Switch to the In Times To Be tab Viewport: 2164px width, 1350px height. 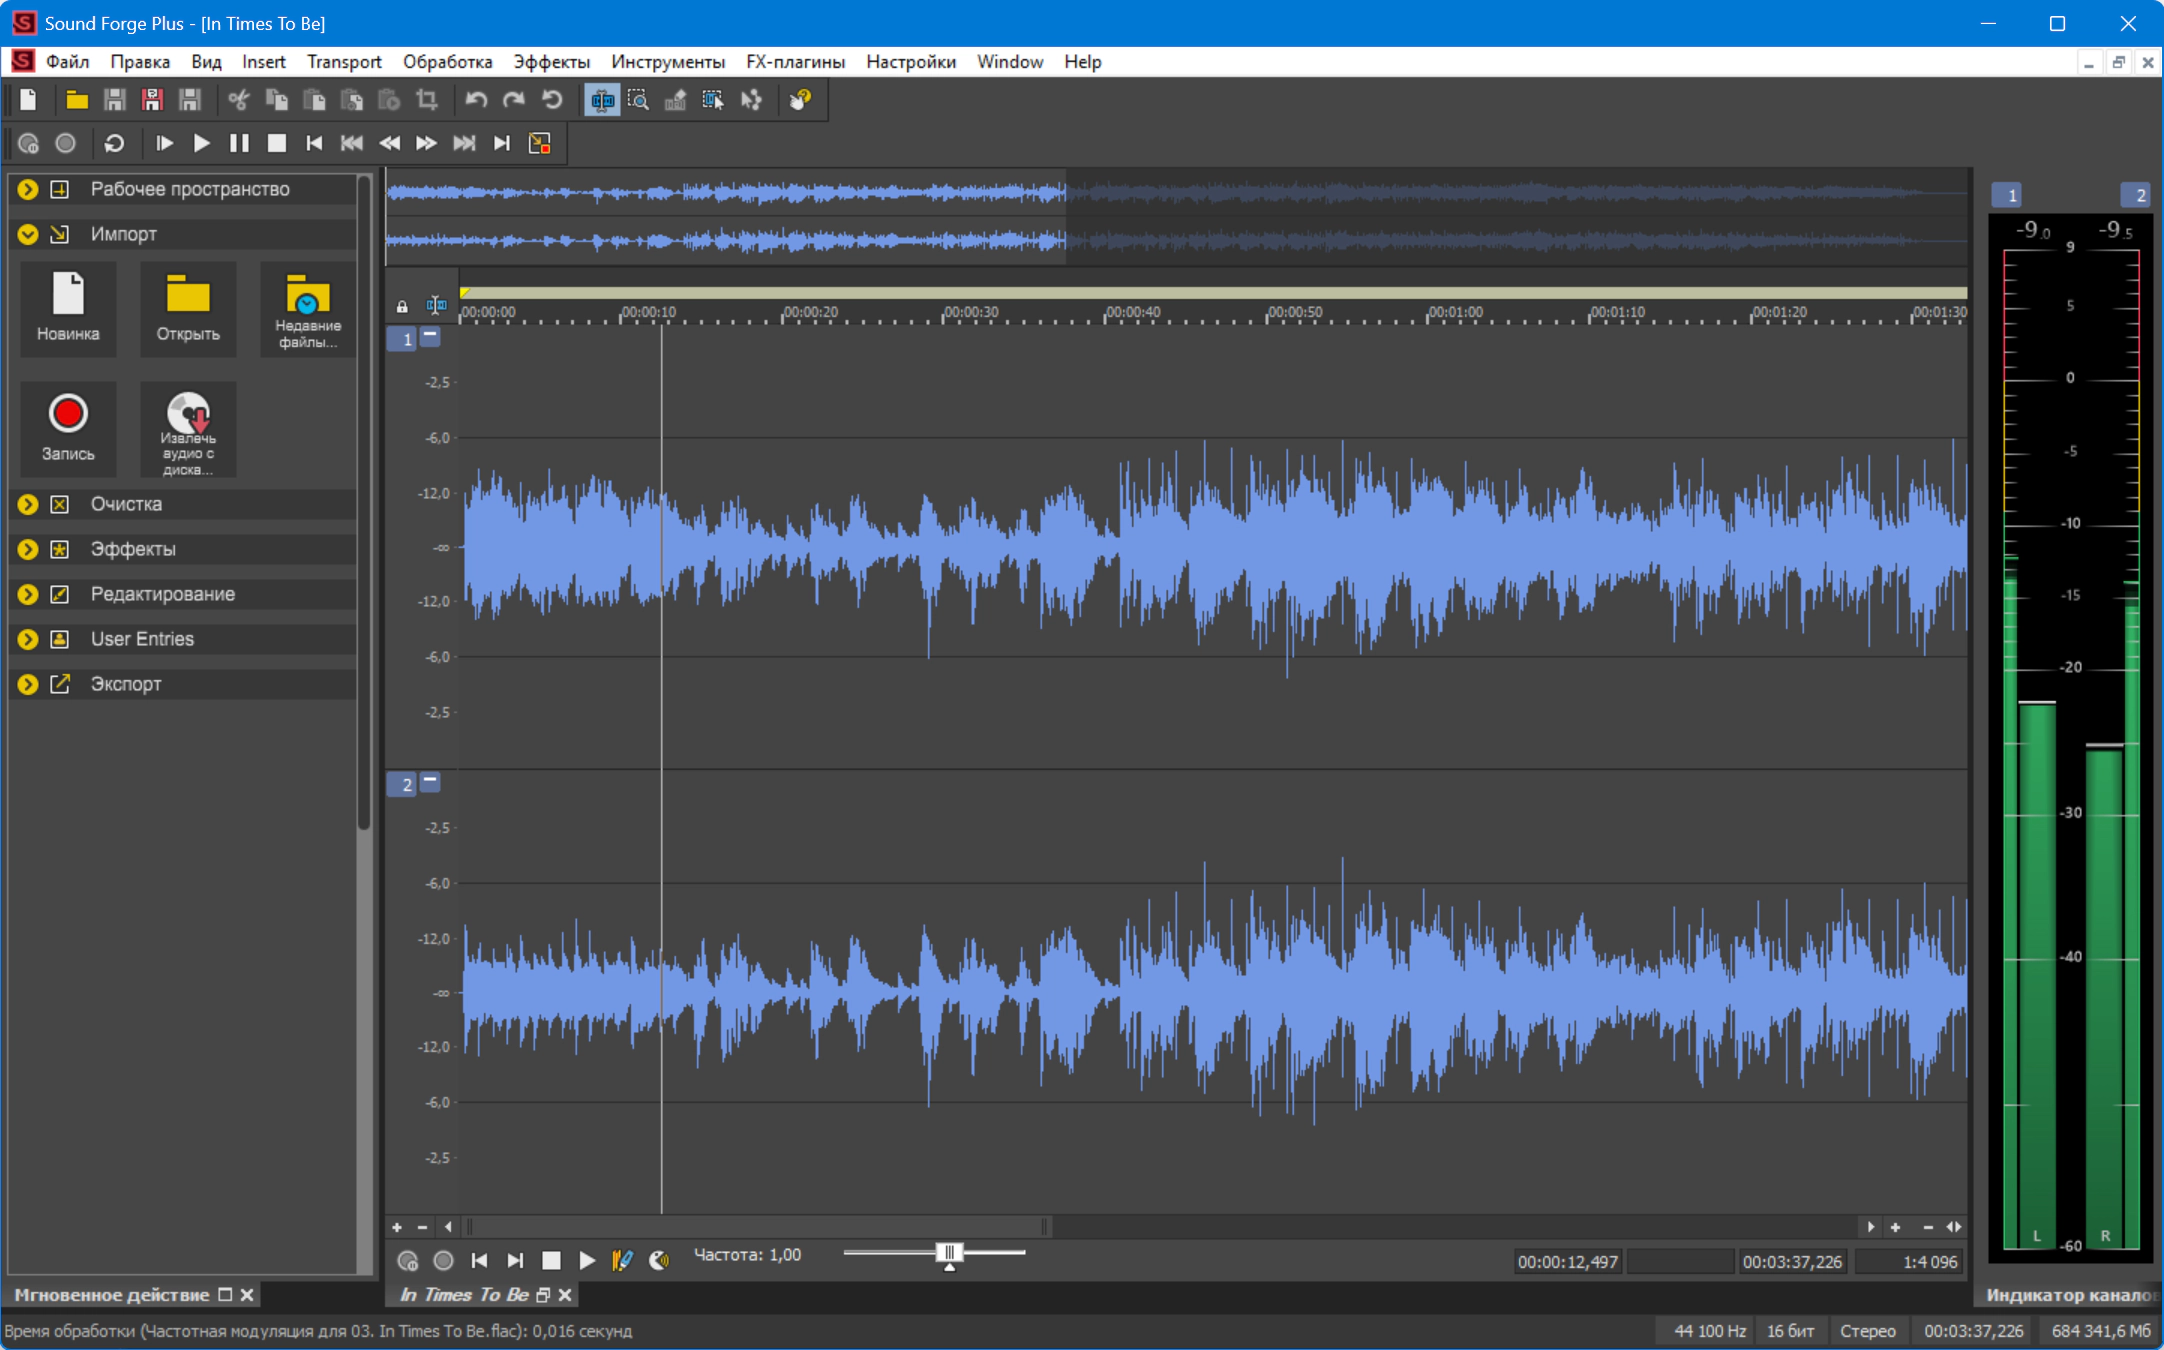464,1295
